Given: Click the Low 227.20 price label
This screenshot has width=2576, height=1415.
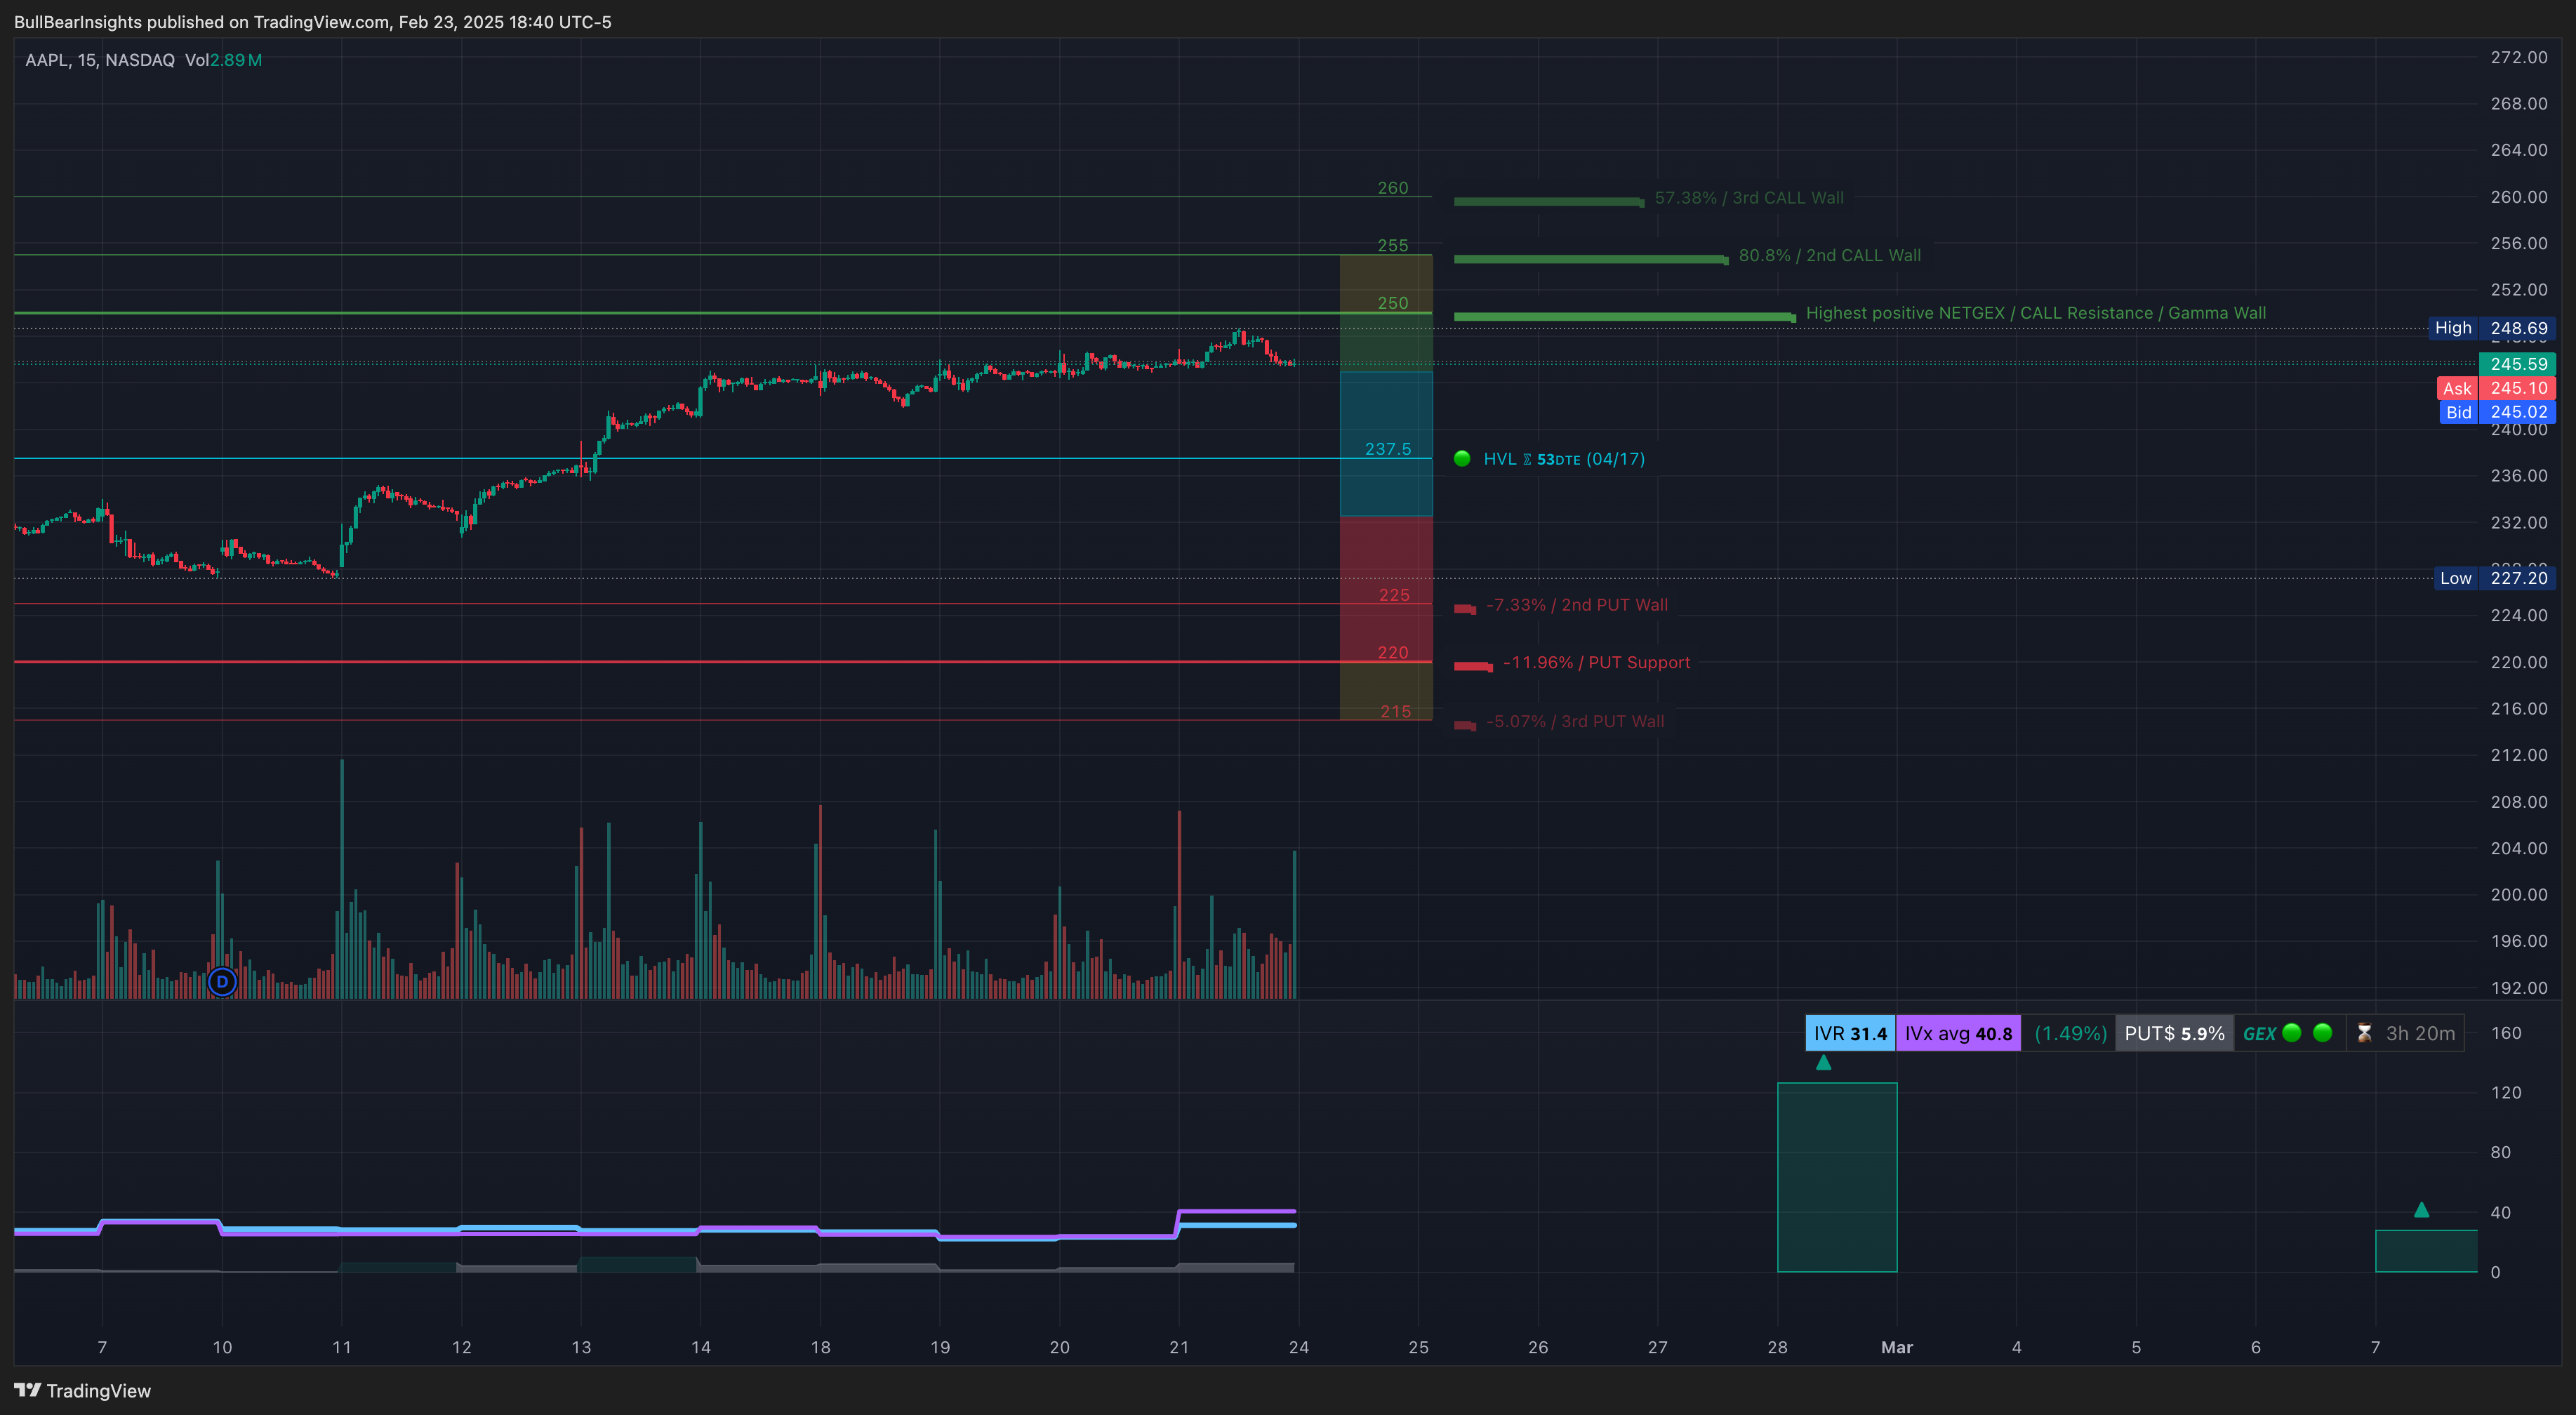Looking at the screenshot, I should [x=2494, y=578].
